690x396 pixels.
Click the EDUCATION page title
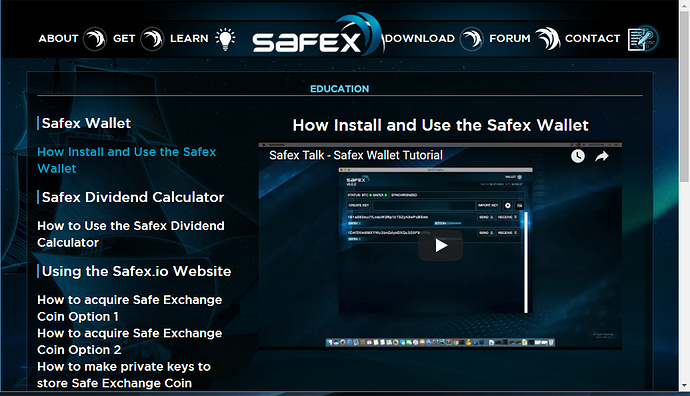[340, 89]
